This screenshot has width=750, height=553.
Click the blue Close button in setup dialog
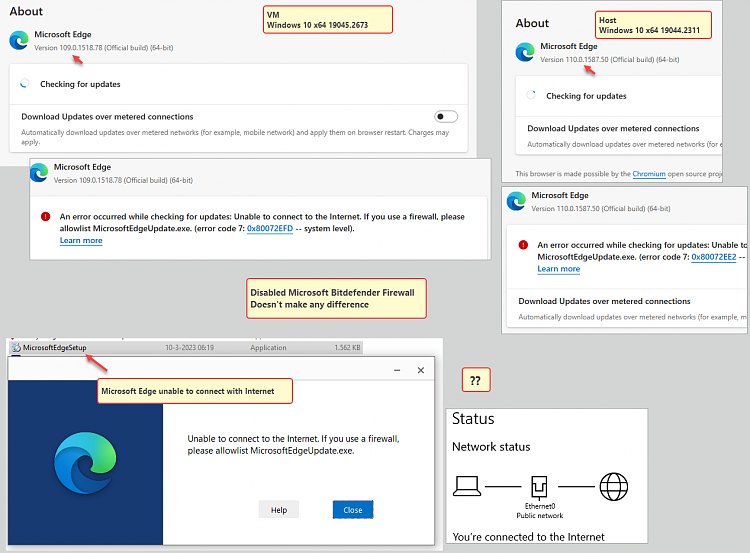tap(353, 510)
